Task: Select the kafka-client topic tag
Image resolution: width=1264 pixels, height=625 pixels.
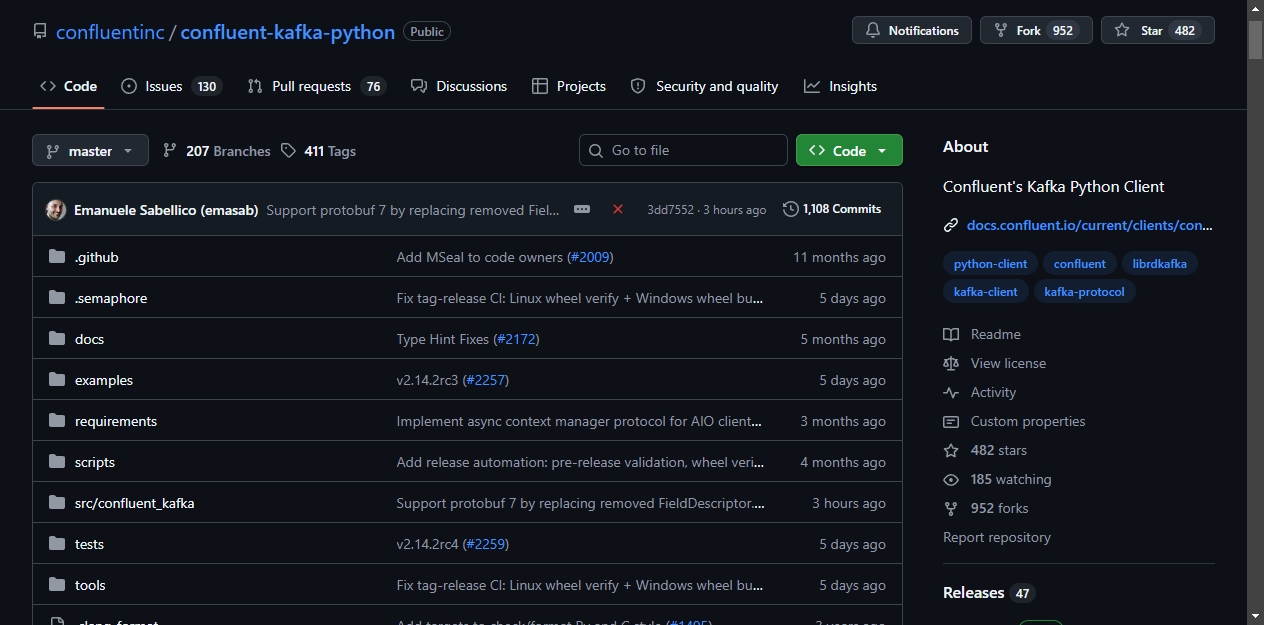Action: [985, 292]
